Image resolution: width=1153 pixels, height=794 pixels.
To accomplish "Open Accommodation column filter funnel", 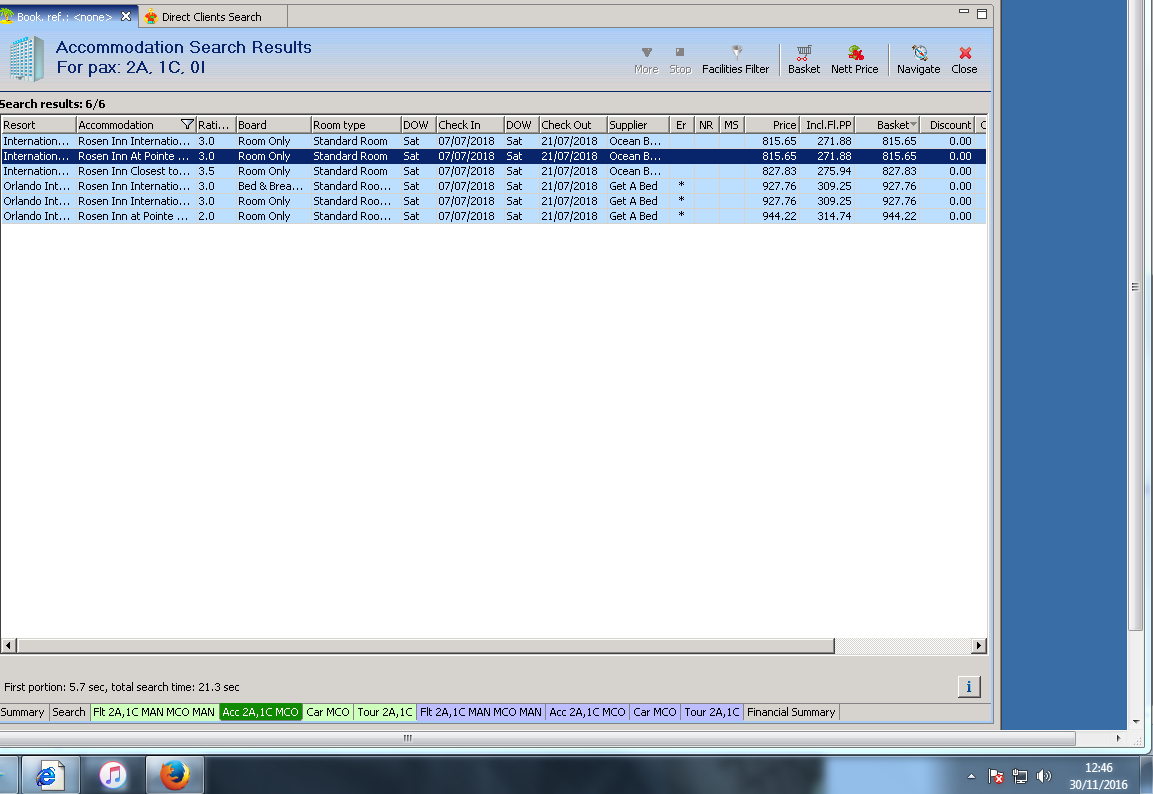I will (x=187, y=125).
